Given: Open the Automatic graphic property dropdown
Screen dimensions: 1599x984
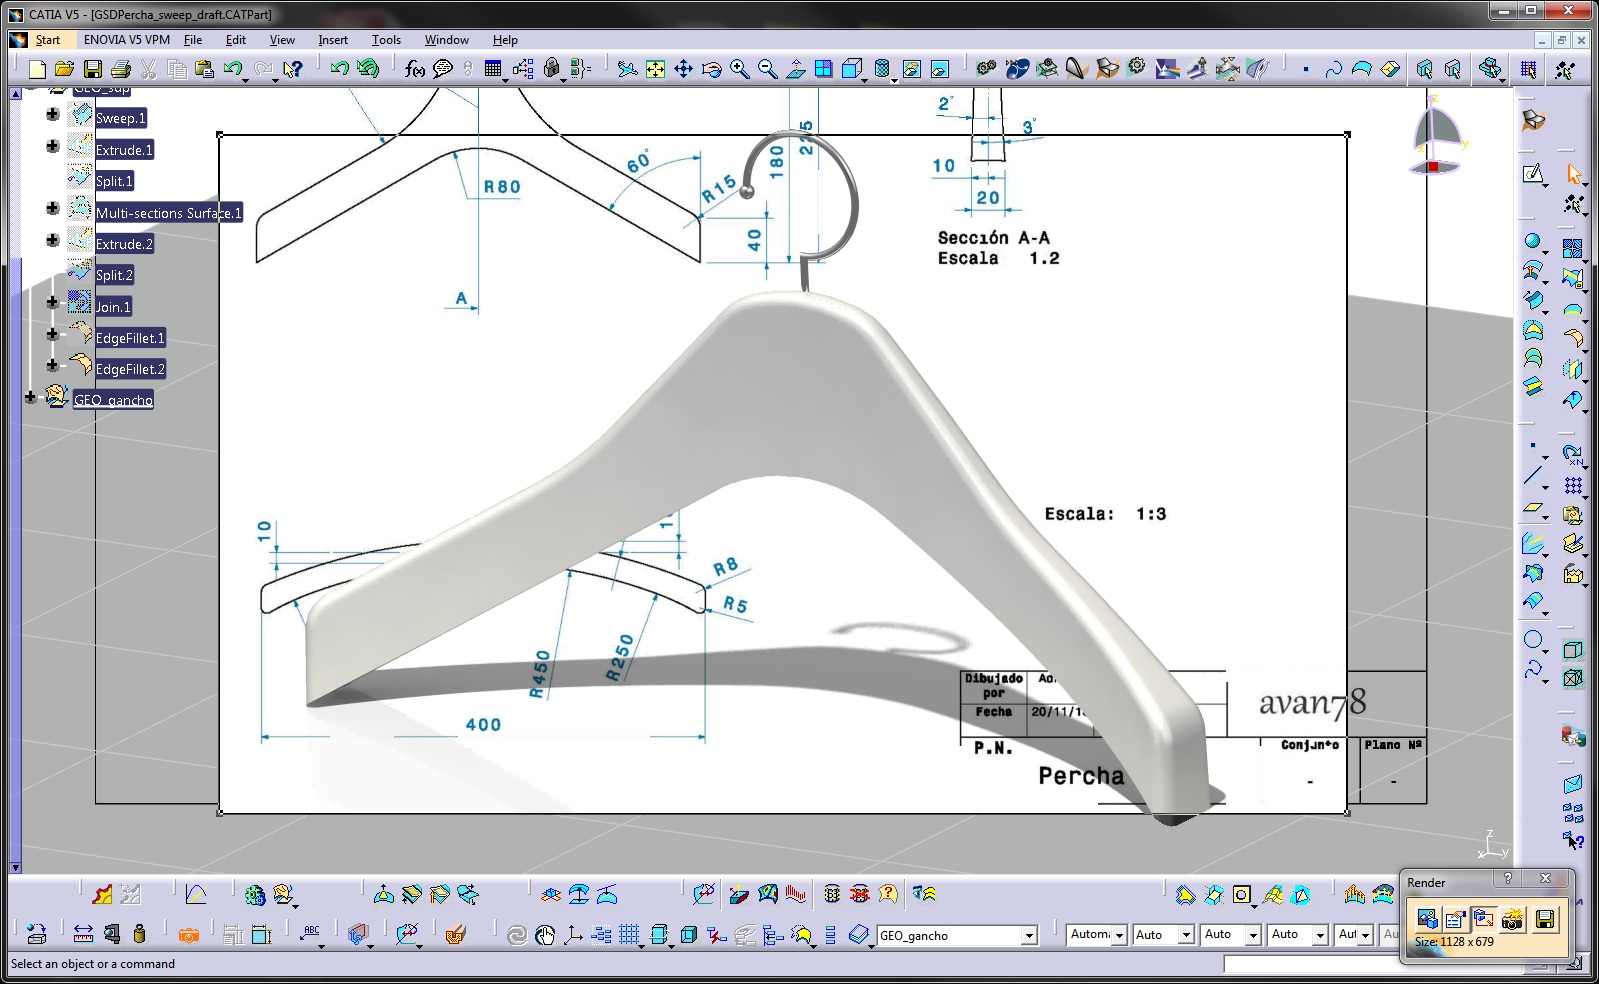Looking at the screenshot, I should coord(1119,935).
